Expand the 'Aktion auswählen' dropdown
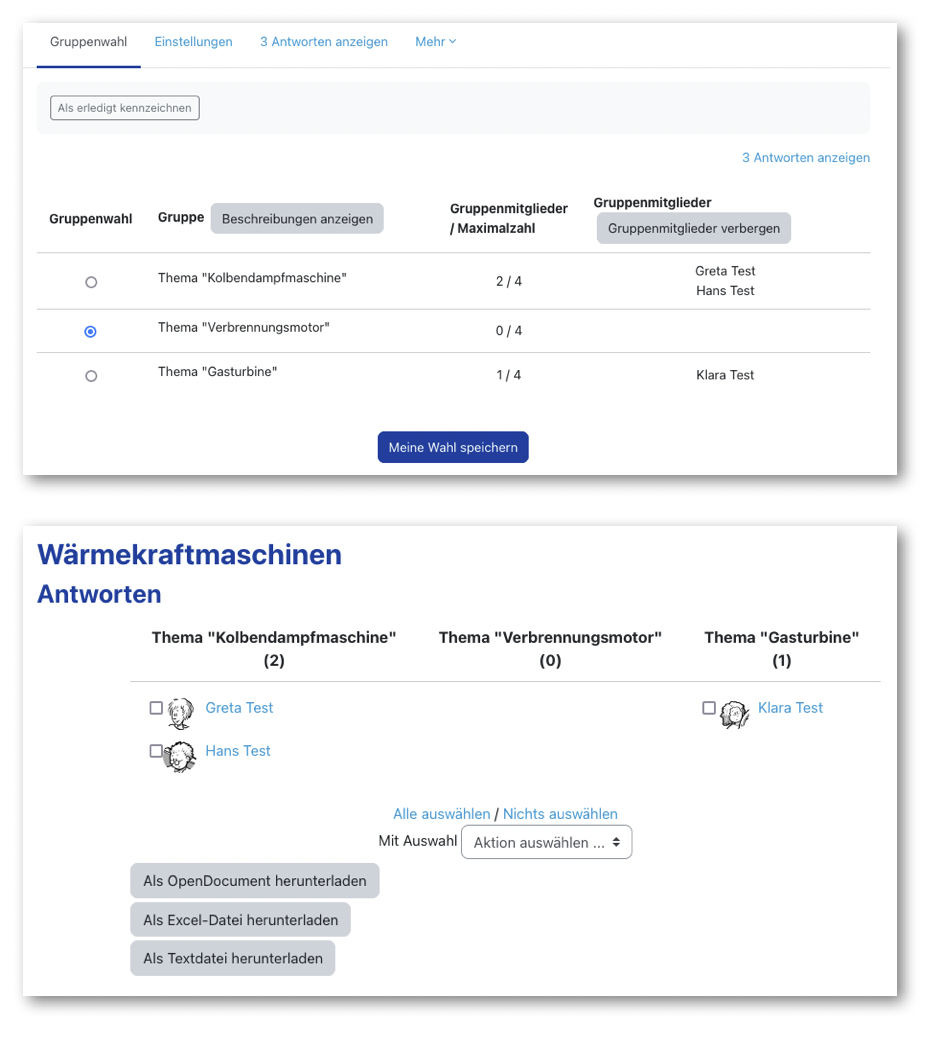 [x=546, y=843]
